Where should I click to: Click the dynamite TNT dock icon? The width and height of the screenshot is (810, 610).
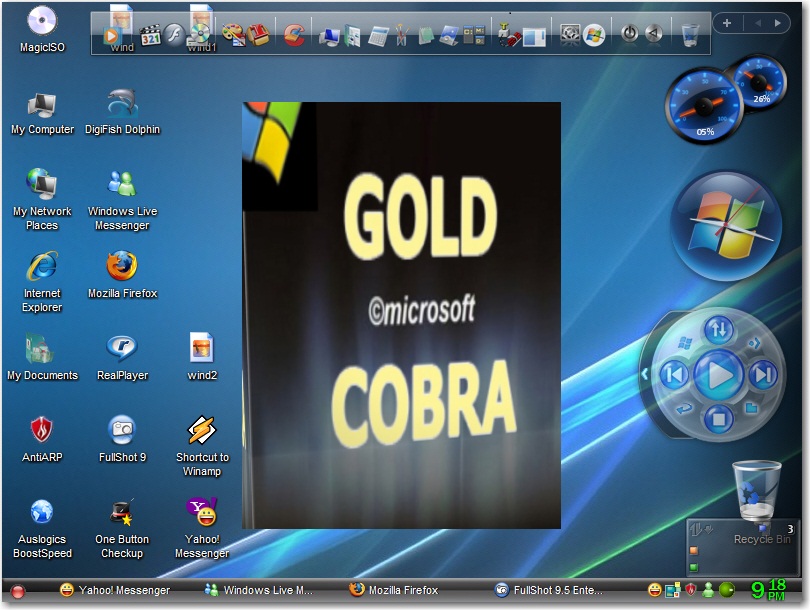[x=508, y=35]
